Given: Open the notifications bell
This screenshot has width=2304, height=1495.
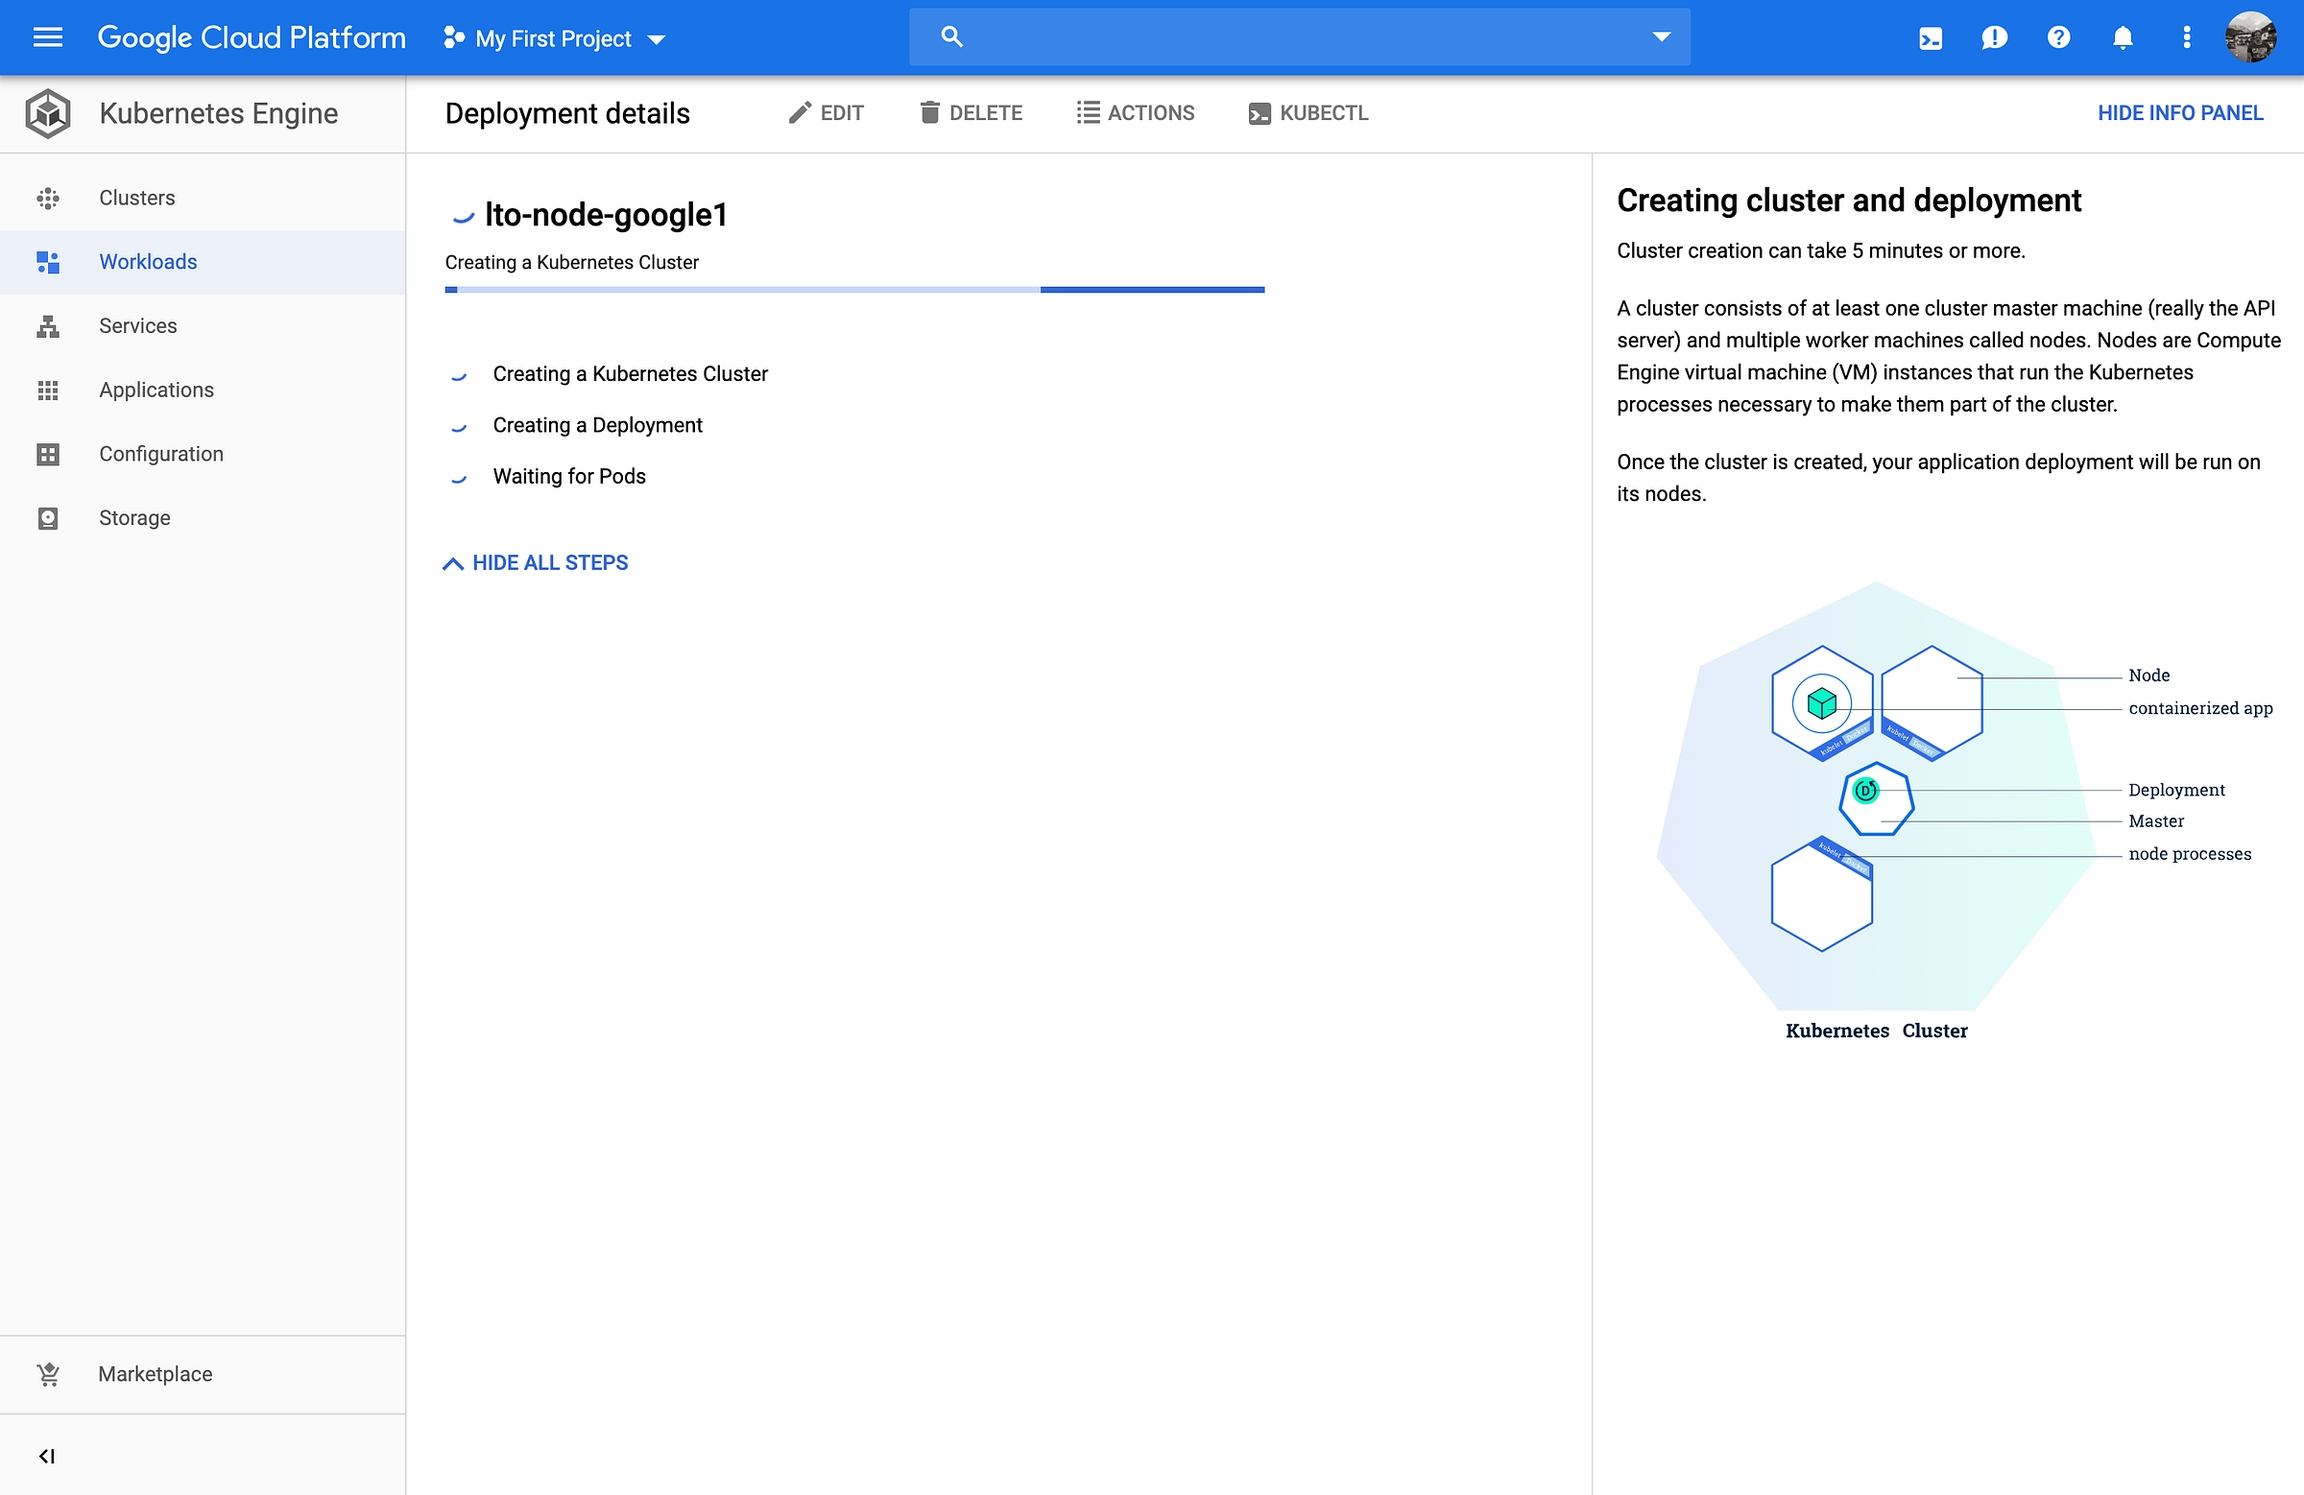Looking at the screenshot, I should click(2122, 38).
